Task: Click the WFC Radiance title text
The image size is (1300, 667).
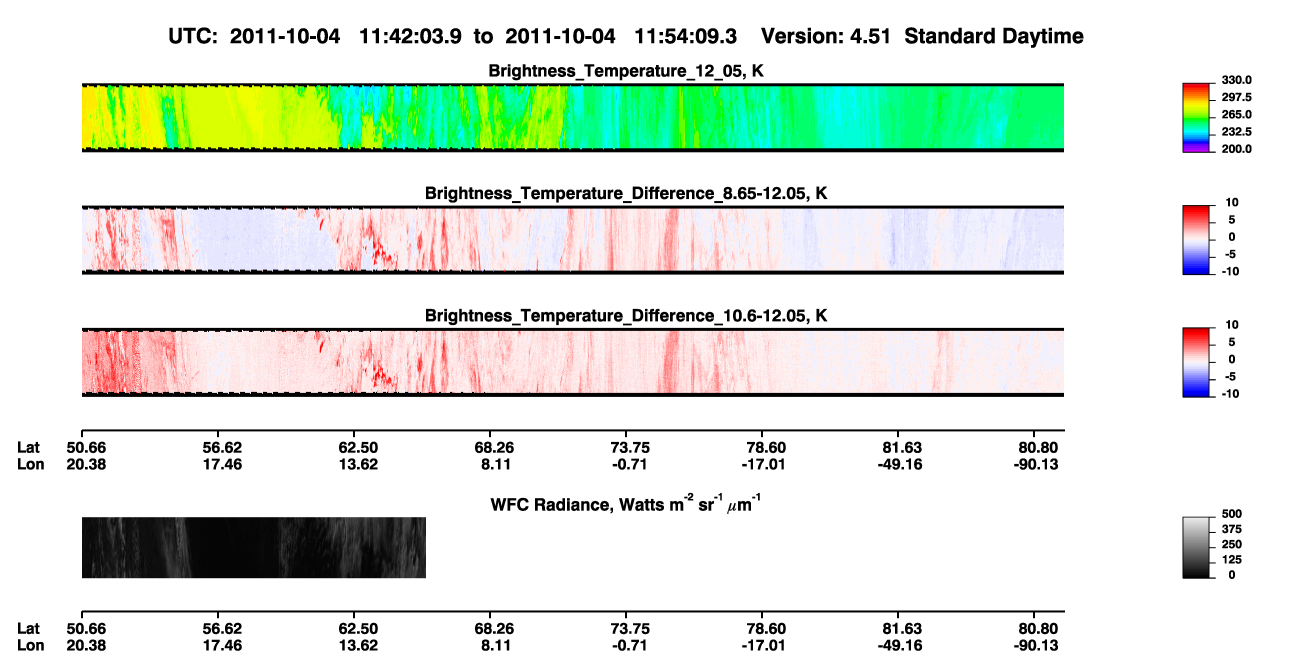Action: click(626, 504)
